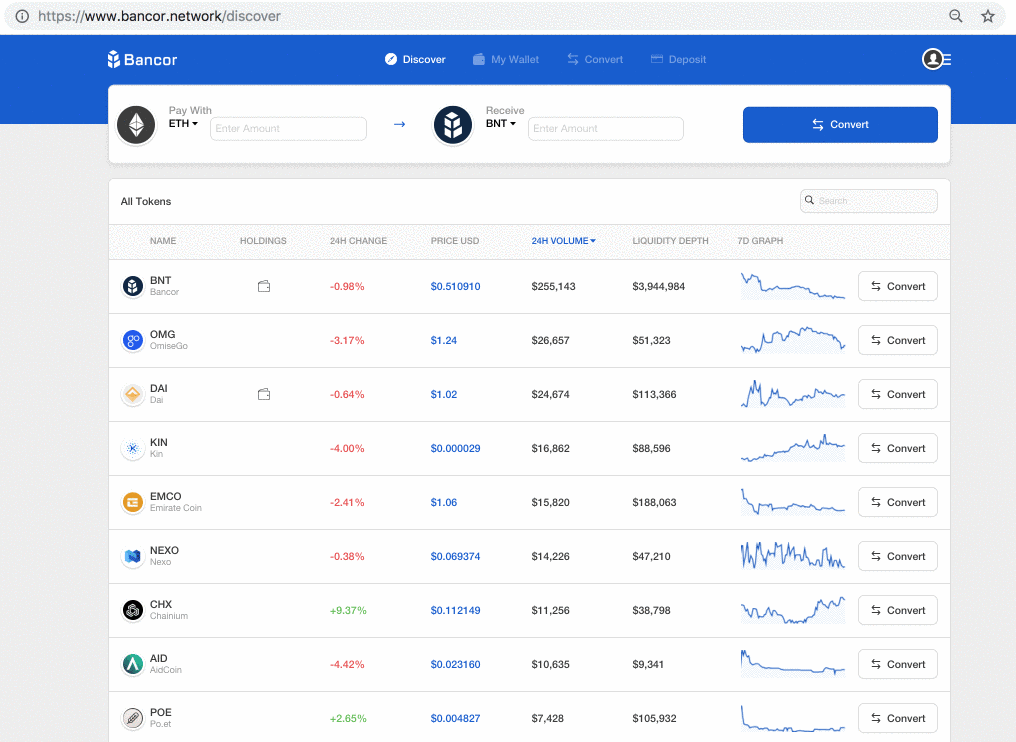Open the user account menu icon
Screen dimensions: 1016x742
click(x=936, y=59)
